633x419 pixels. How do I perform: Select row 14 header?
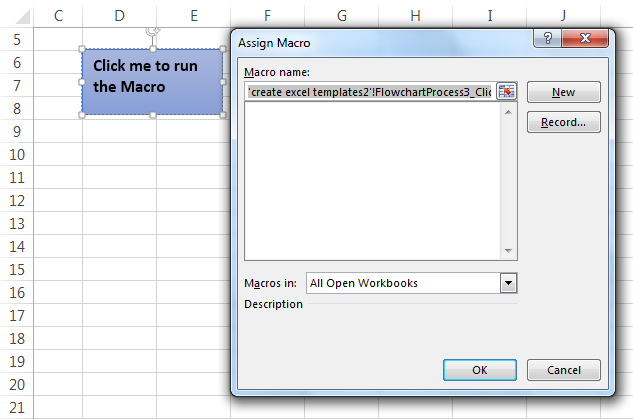coord(17,247)
